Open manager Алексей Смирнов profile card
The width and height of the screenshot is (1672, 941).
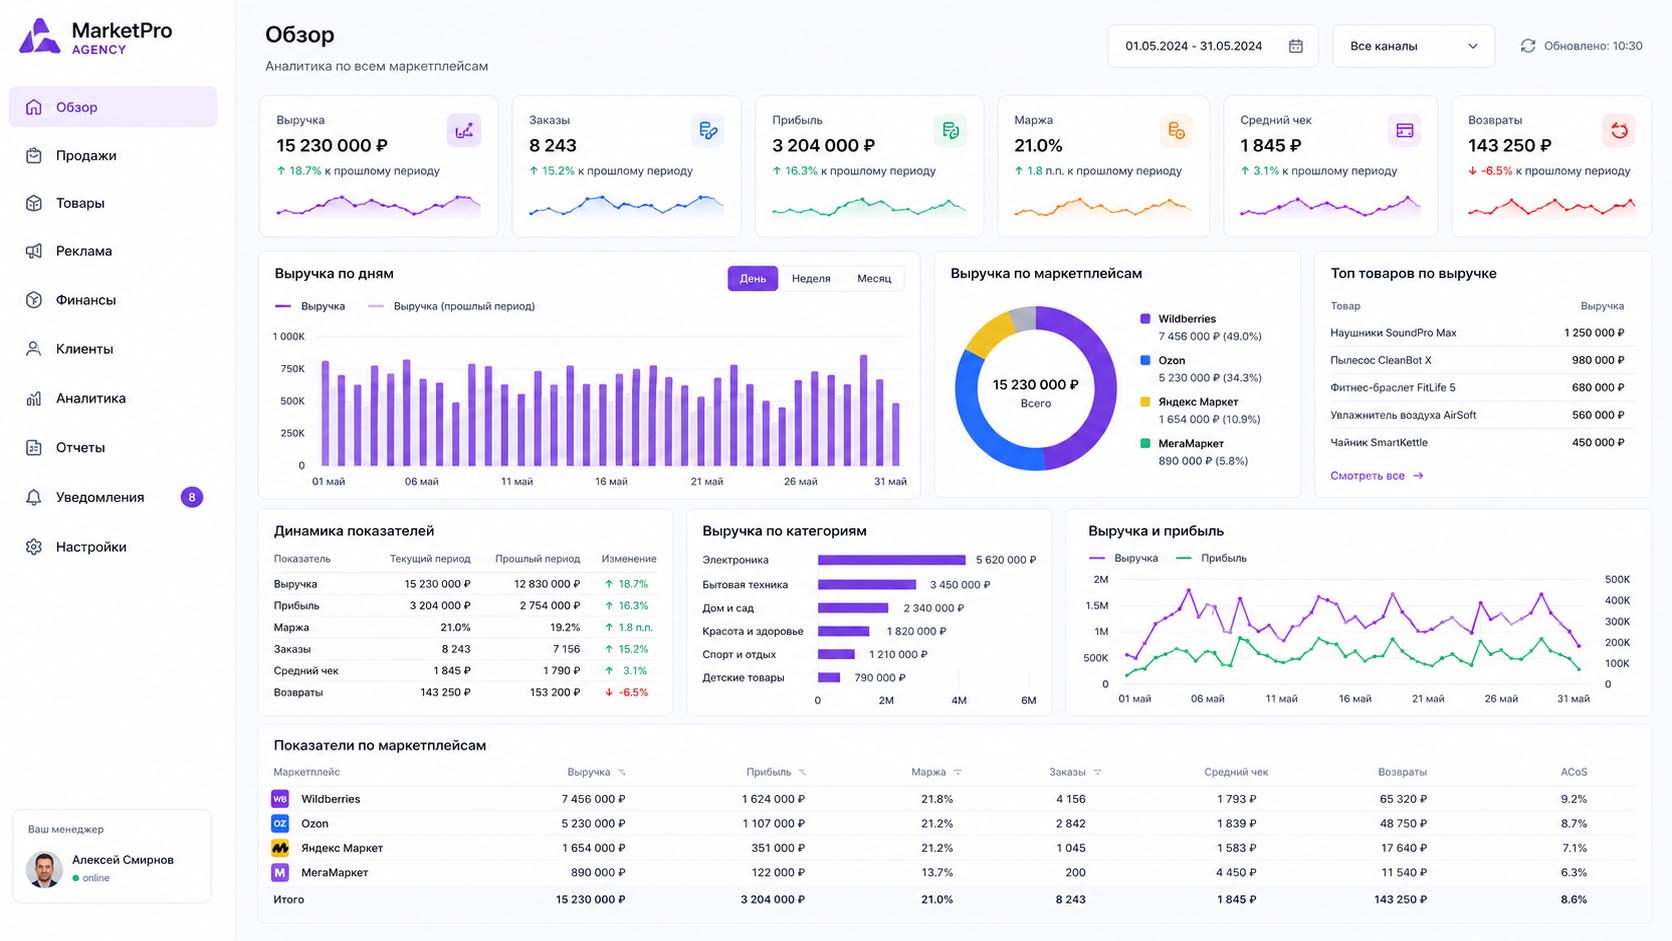pos(112,856)
